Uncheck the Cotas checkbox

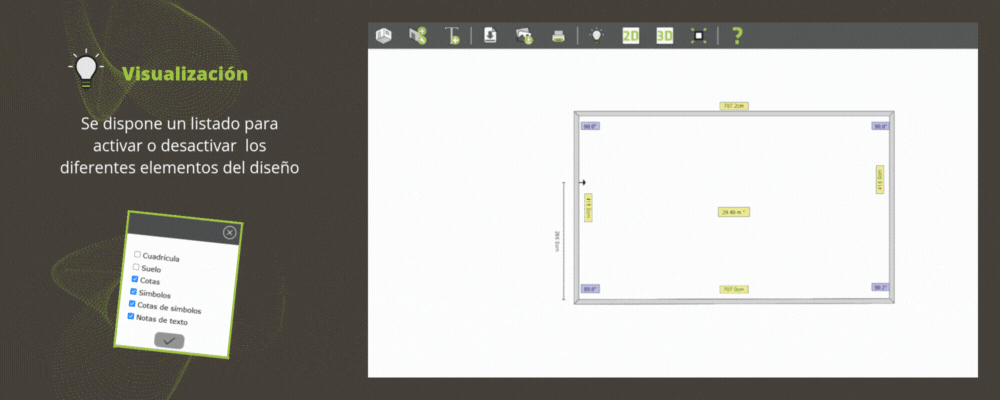point(134,279)
